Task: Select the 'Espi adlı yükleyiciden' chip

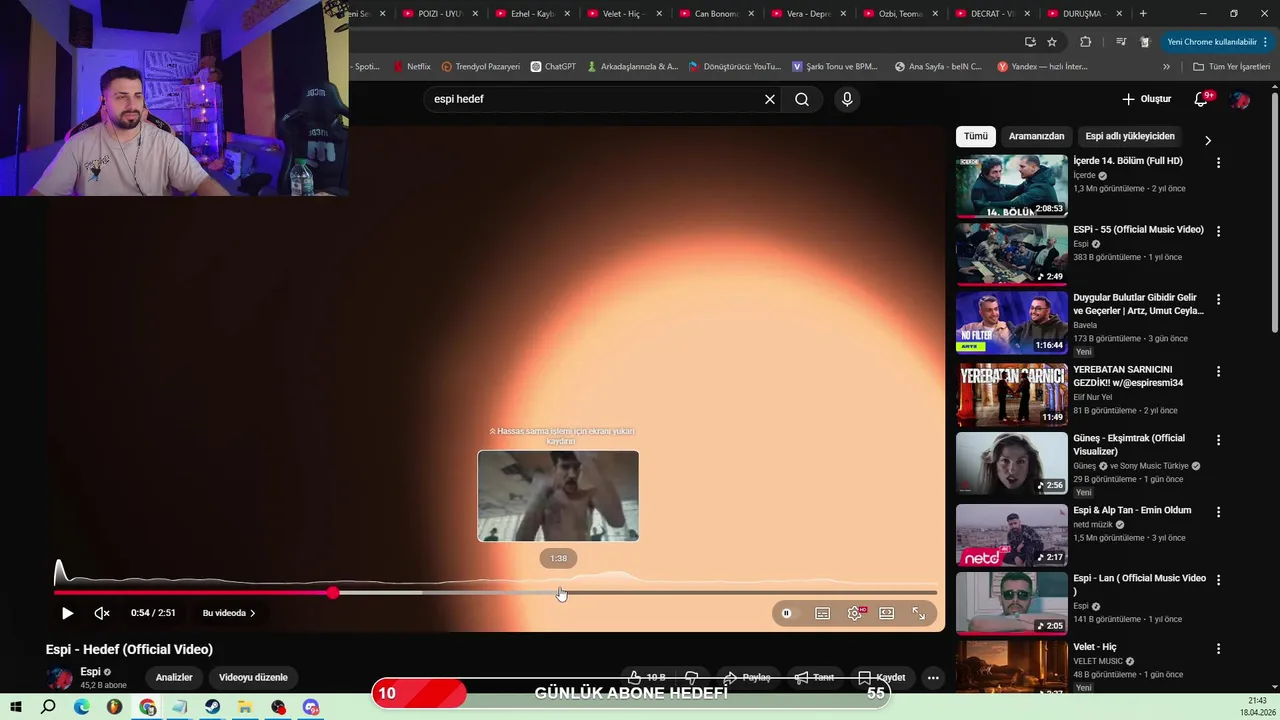Action: point(1130,136)
